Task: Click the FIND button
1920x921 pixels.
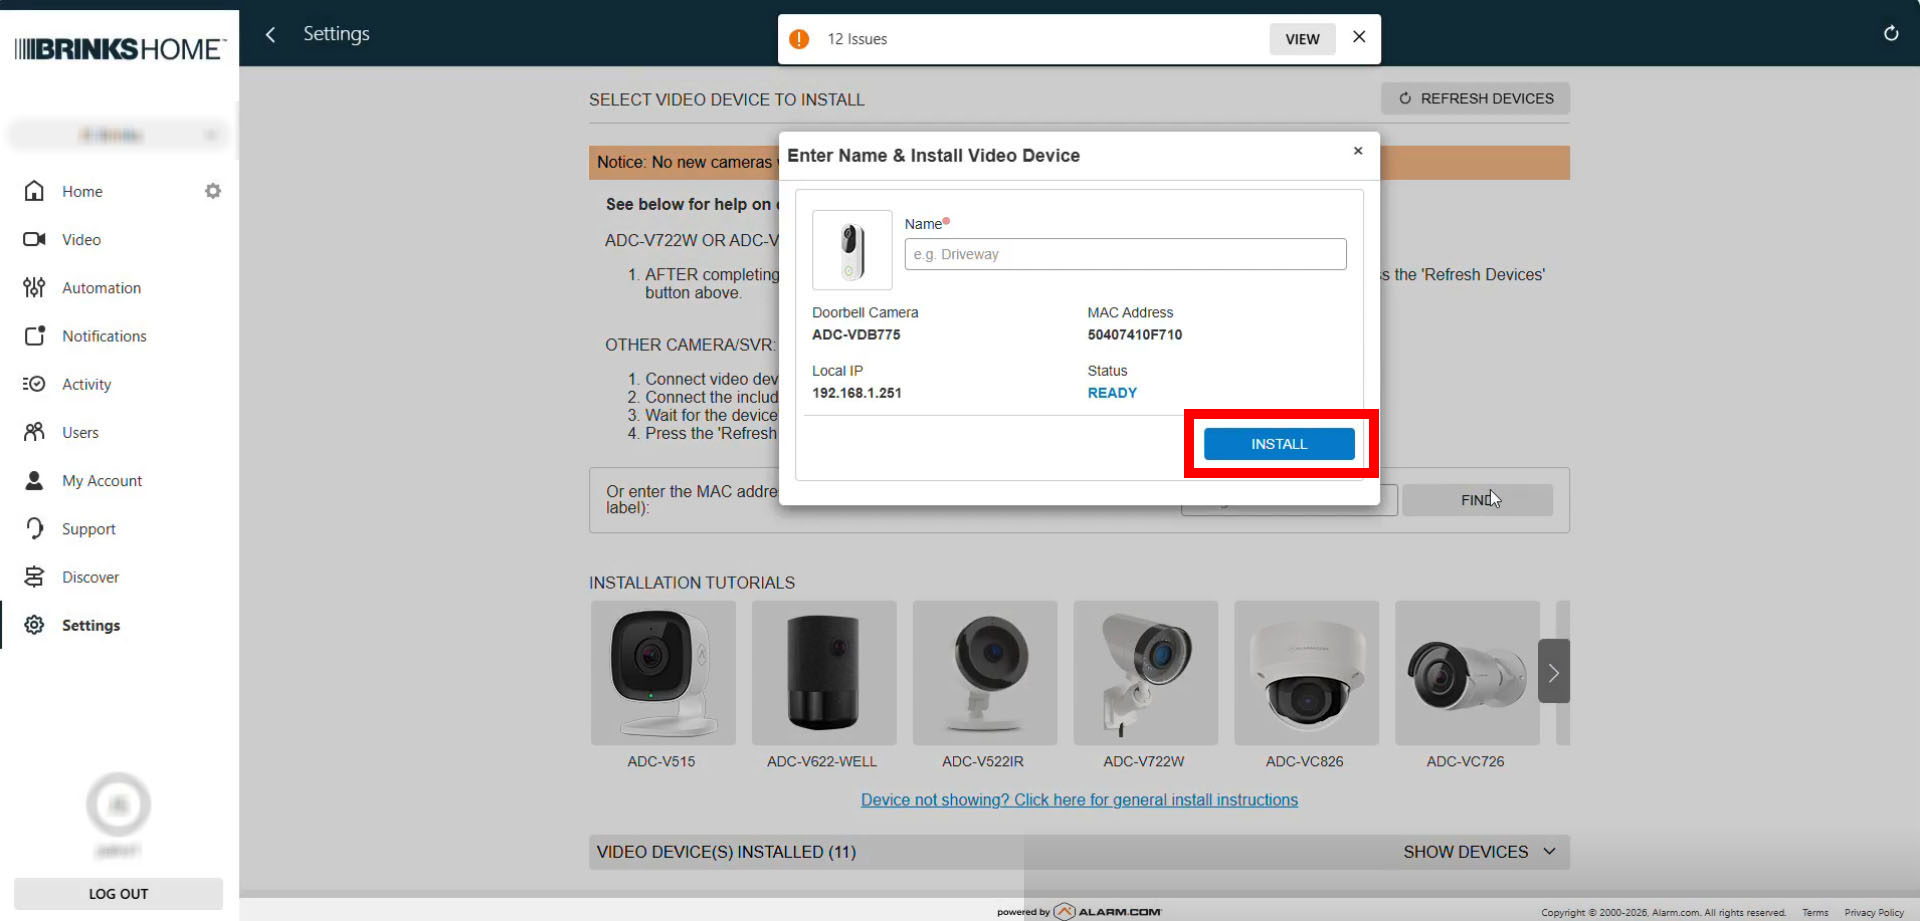Action: point(1477,500)
